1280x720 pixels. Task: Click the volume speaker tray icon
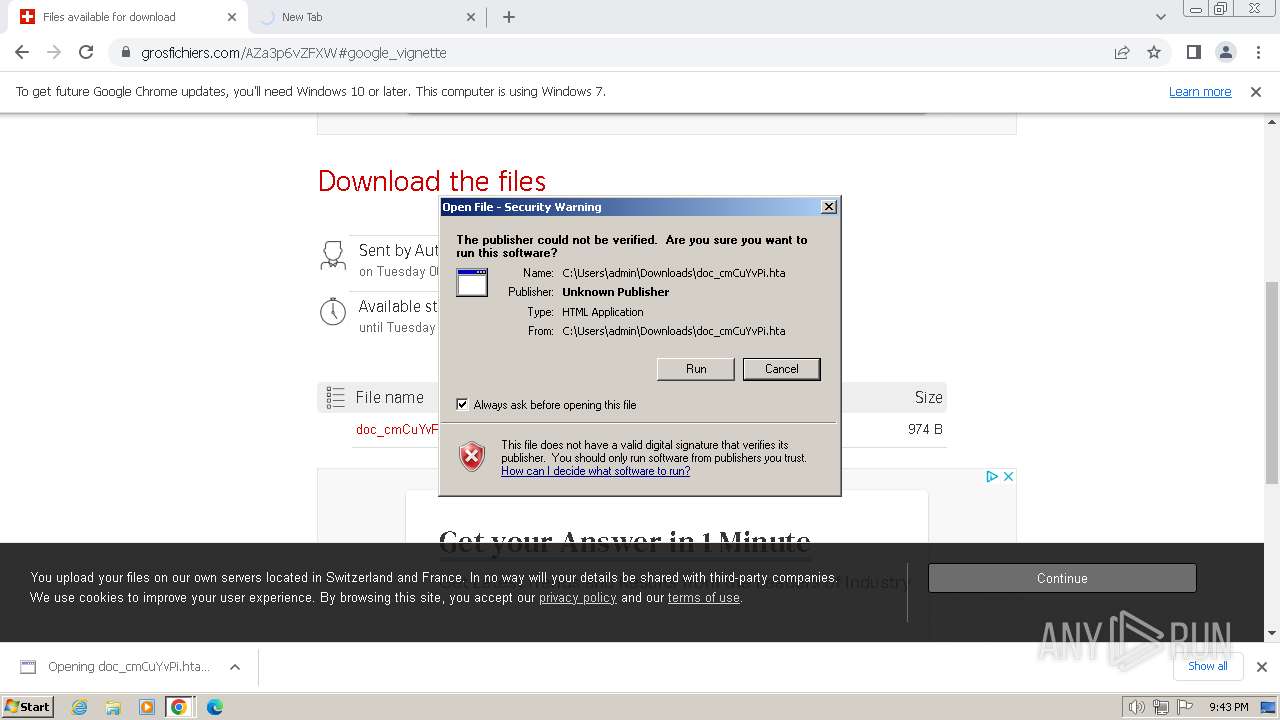pyautogui.click(x=1137, y=707)
